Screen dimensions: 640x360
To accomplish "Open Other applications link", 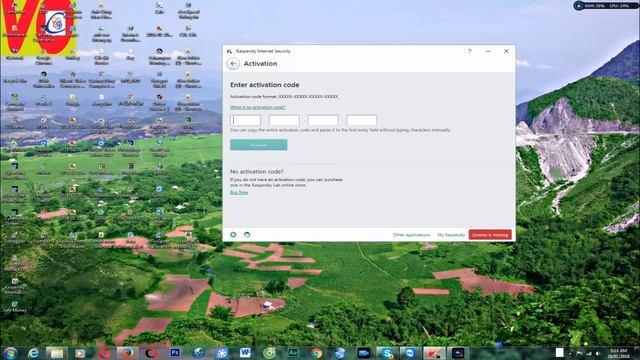I will click(411, 235).
